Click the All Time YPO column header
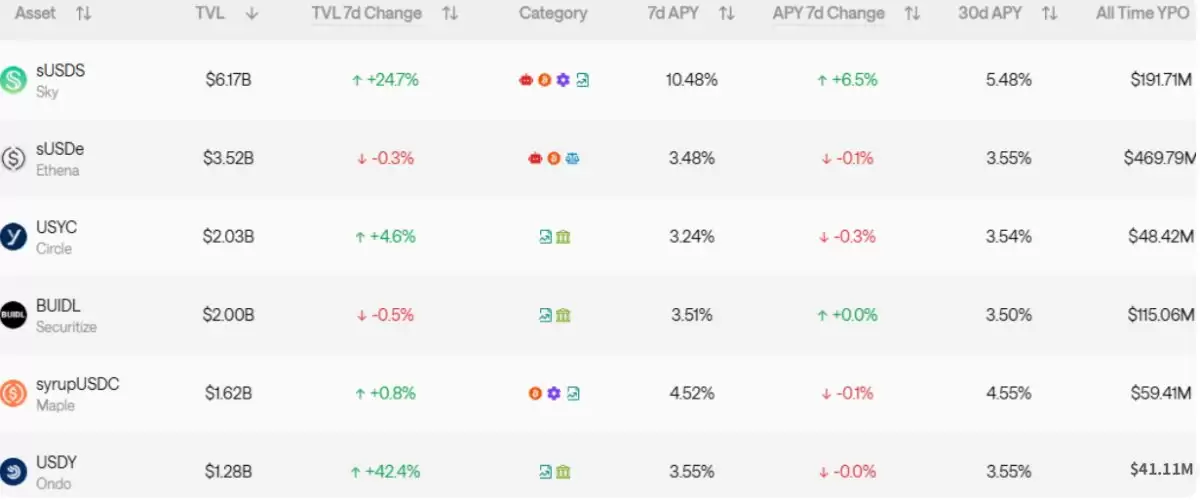The image size is (1200, 500). 1142,14
